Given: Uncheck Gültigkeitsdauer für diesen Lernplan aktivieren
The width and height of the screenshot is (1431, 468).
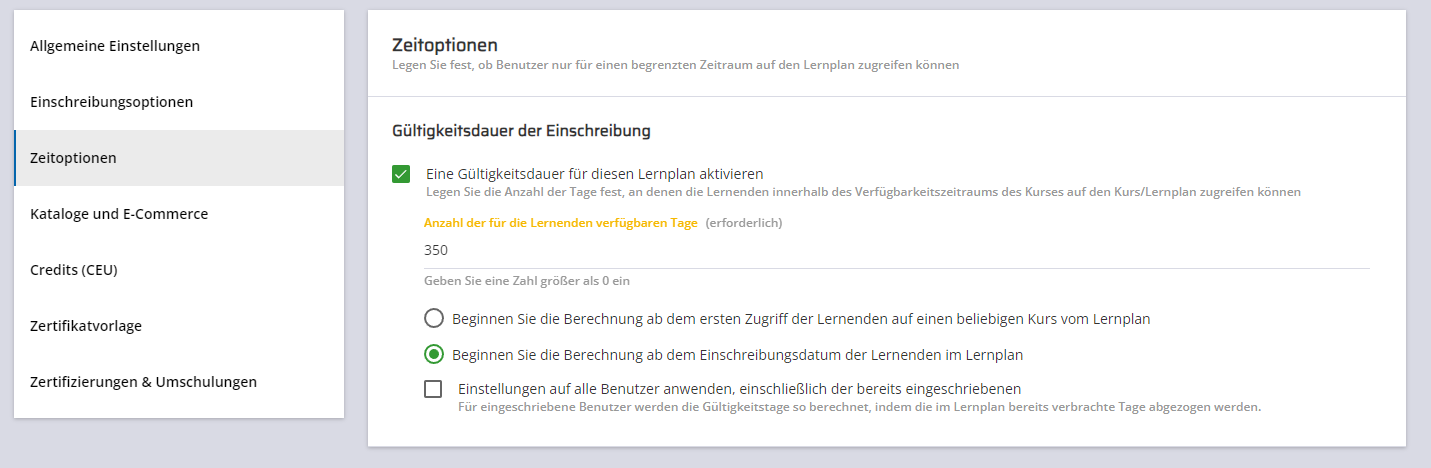Looking at the screenshot, I should [401, 174].
